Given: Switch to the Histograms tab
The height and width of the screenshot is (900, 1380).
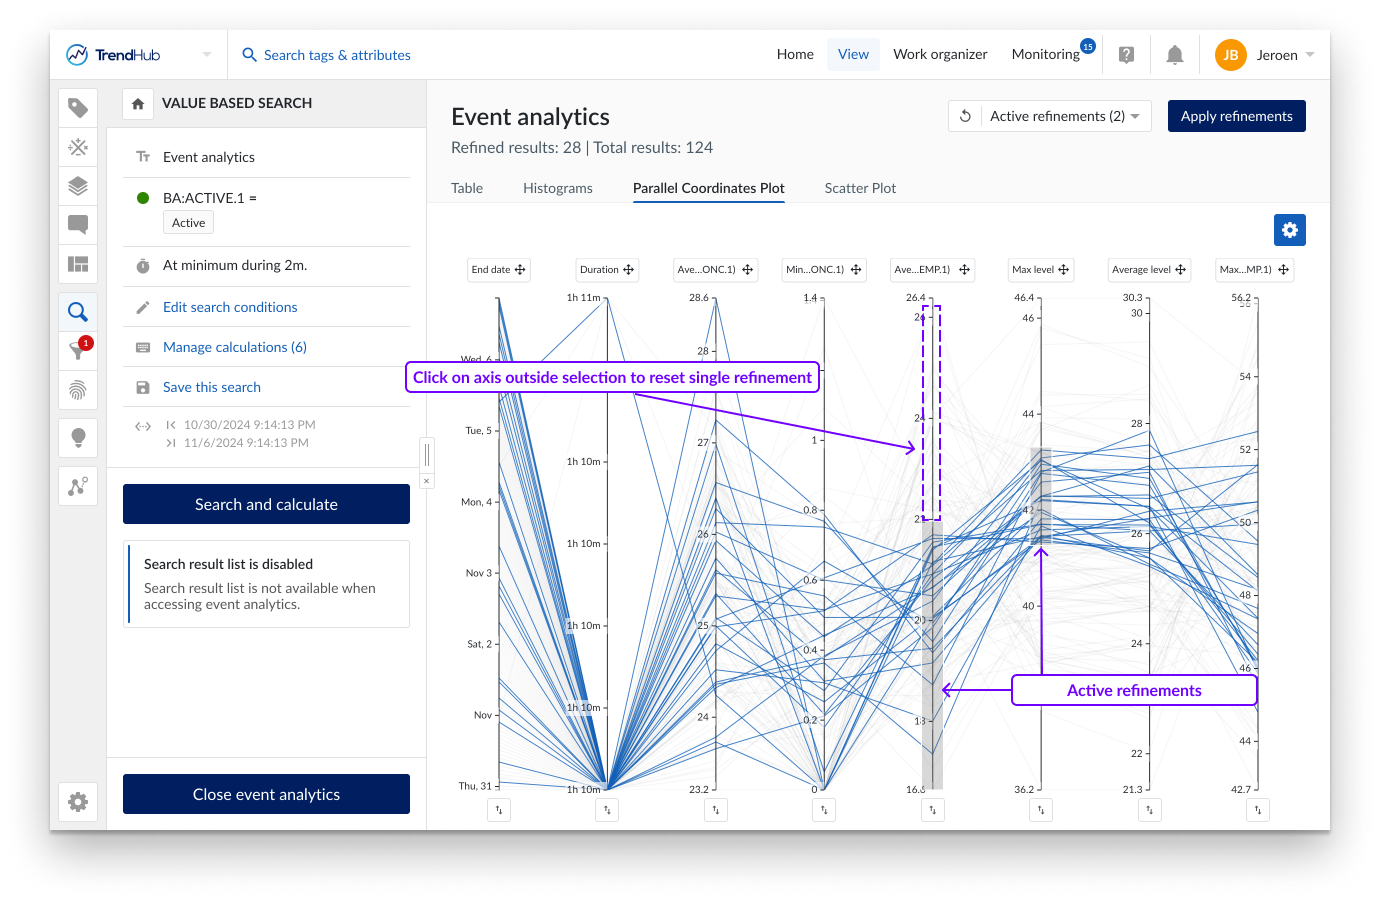Looking at the screenshot, I should [557, 188].
